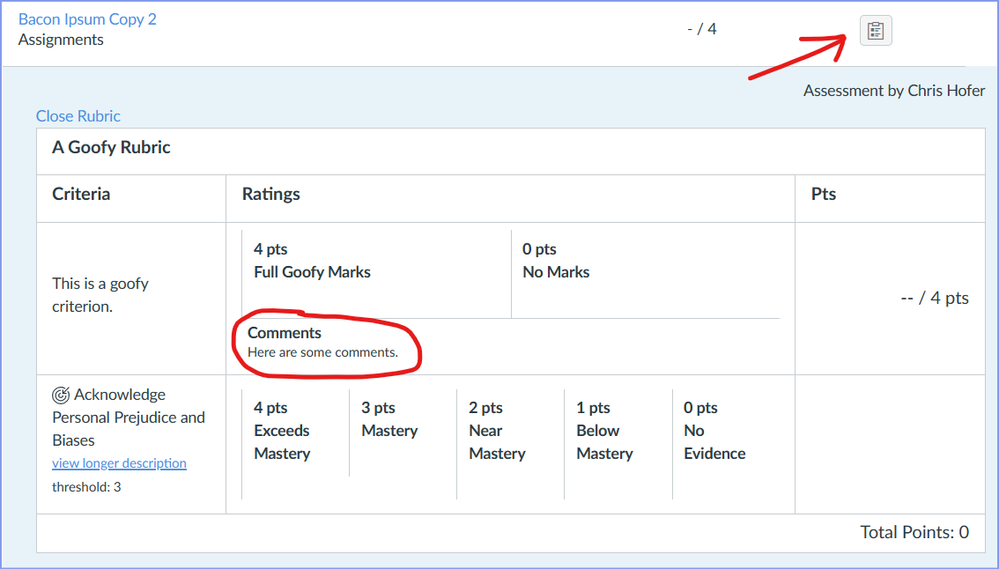
Task: Click the A Goofy Rubric title
Action: [x=111, y=148]
